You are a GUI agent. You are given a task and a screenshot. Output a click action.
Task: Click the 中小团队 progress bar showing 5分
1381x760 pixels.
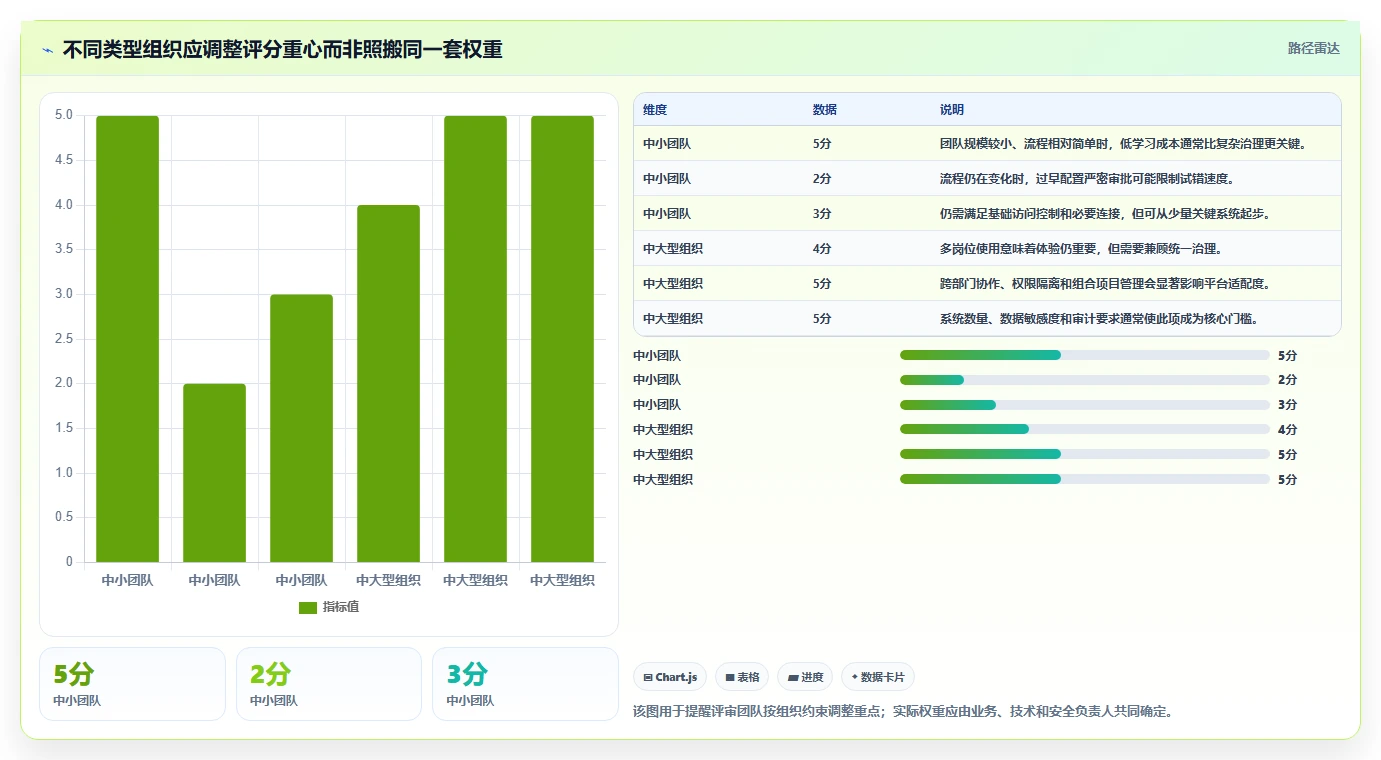tap(1085, 355)
